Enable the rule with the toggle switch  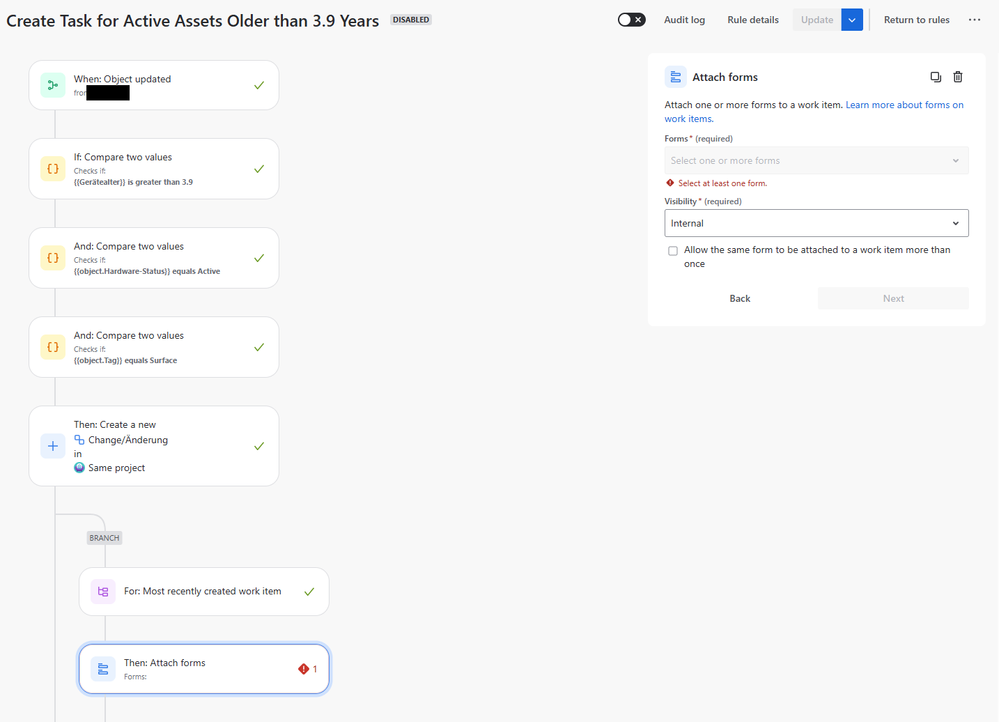tap(631, 20)
